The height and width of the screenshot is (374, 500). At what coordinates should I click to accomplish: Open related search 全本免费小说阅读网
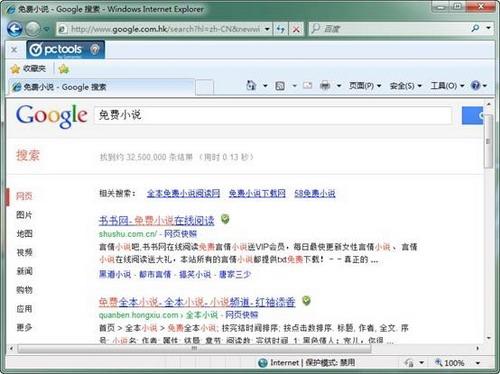(183, 193)
